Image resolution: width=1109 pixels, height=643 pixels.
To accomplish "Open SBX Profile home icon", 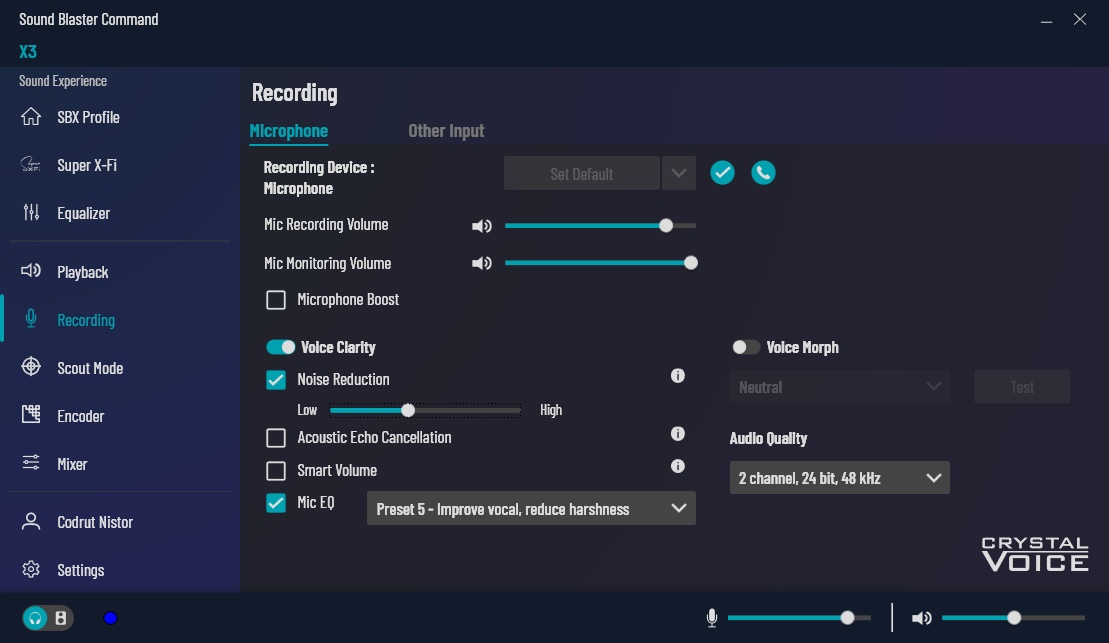I will pos(31,117).
